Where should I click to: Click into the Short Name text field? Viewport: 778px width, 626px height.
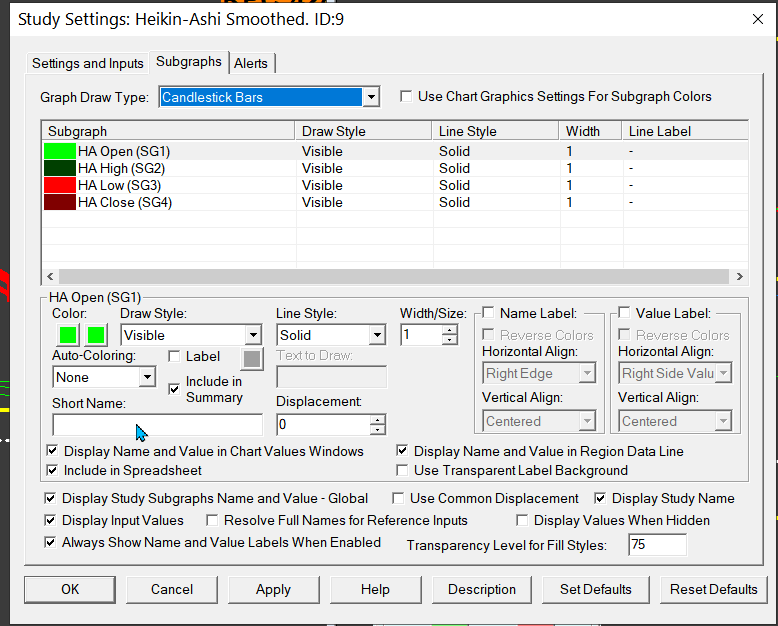[157, 425]
